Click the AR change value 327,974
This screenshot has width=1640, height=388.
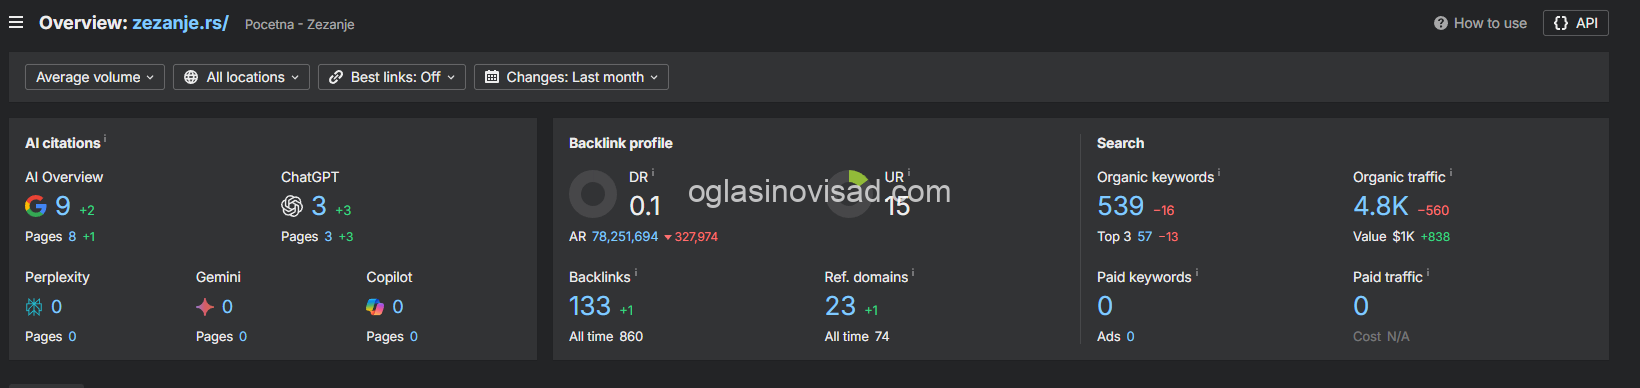click(x=691, y=237)
